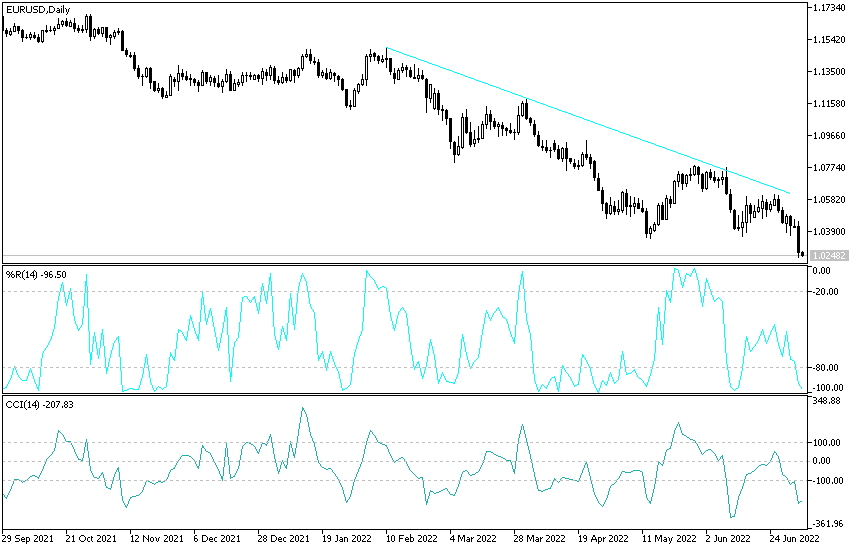The image size is (860, 550).
Task: Click price scale value 1.03900
Action: tap(828, 231)
